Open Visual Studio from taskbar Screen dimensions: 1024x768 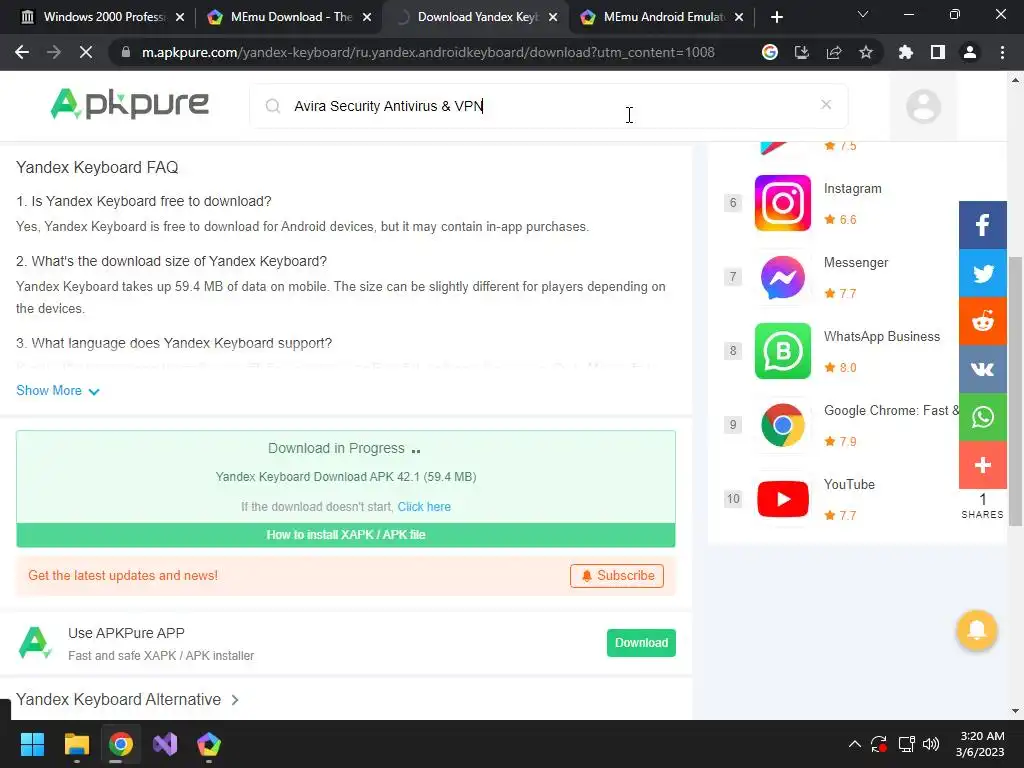[165, 744]
